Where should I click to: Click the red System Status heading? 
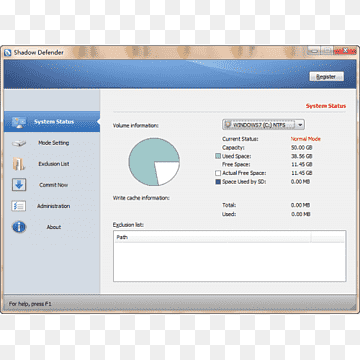click(x=326, y=106)
